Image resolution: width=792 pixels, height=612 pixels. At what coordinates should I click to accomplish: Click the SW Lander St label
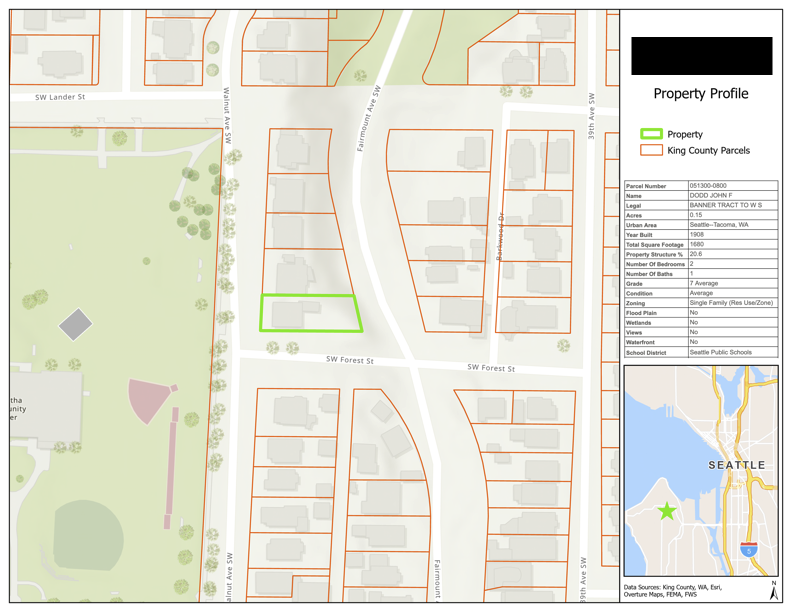(x=60, y=98)
